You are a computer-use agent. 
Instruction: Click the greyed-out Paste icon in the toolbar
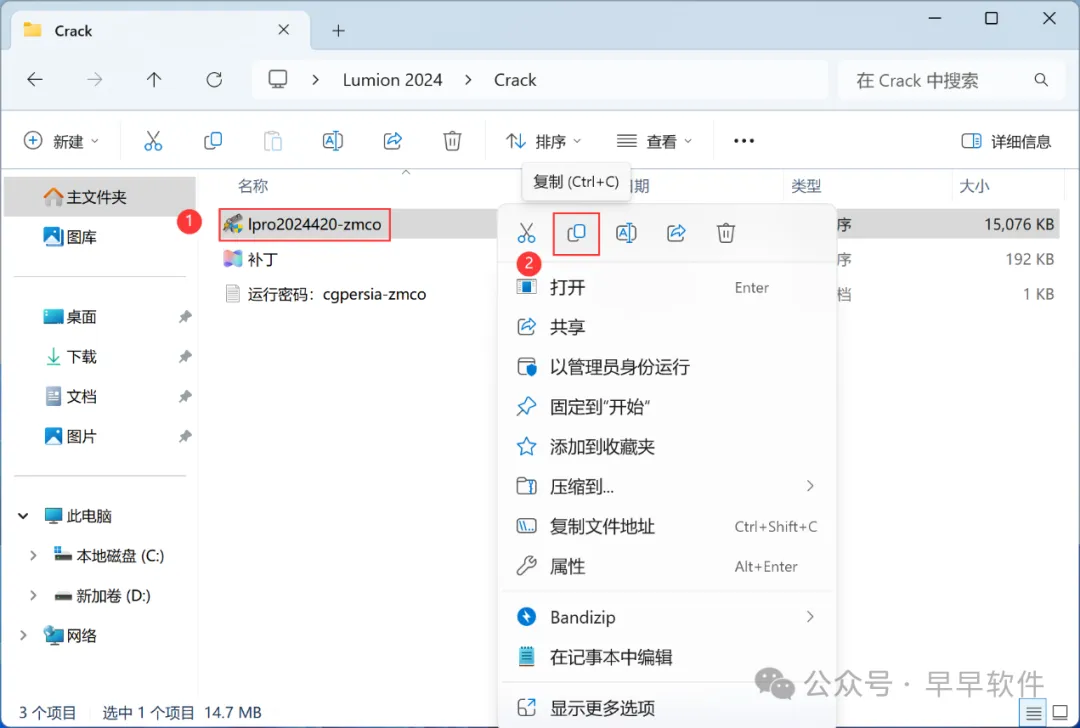click(273, 141)
